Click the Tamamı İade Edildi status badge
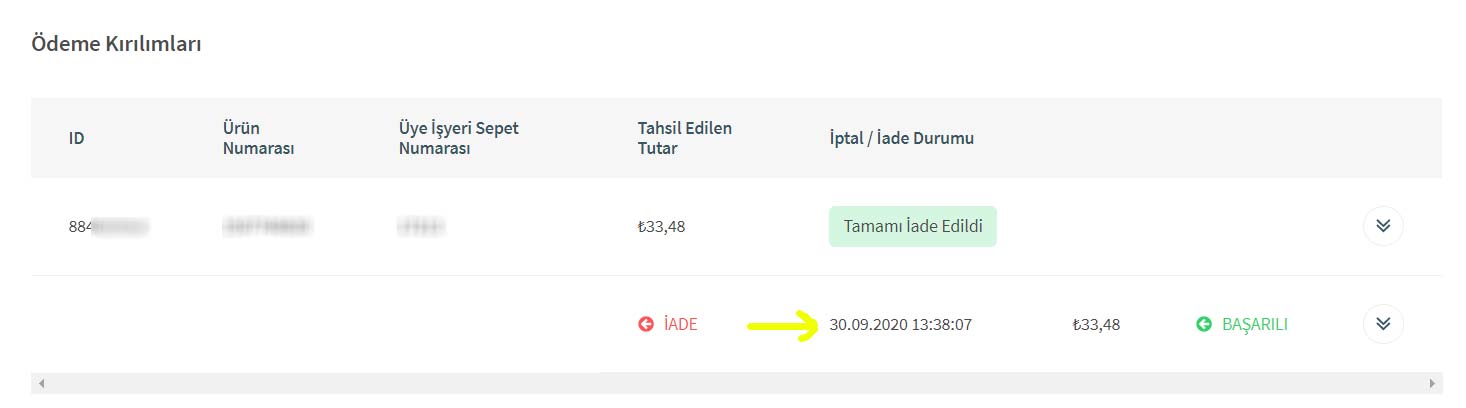 [912, 226]
